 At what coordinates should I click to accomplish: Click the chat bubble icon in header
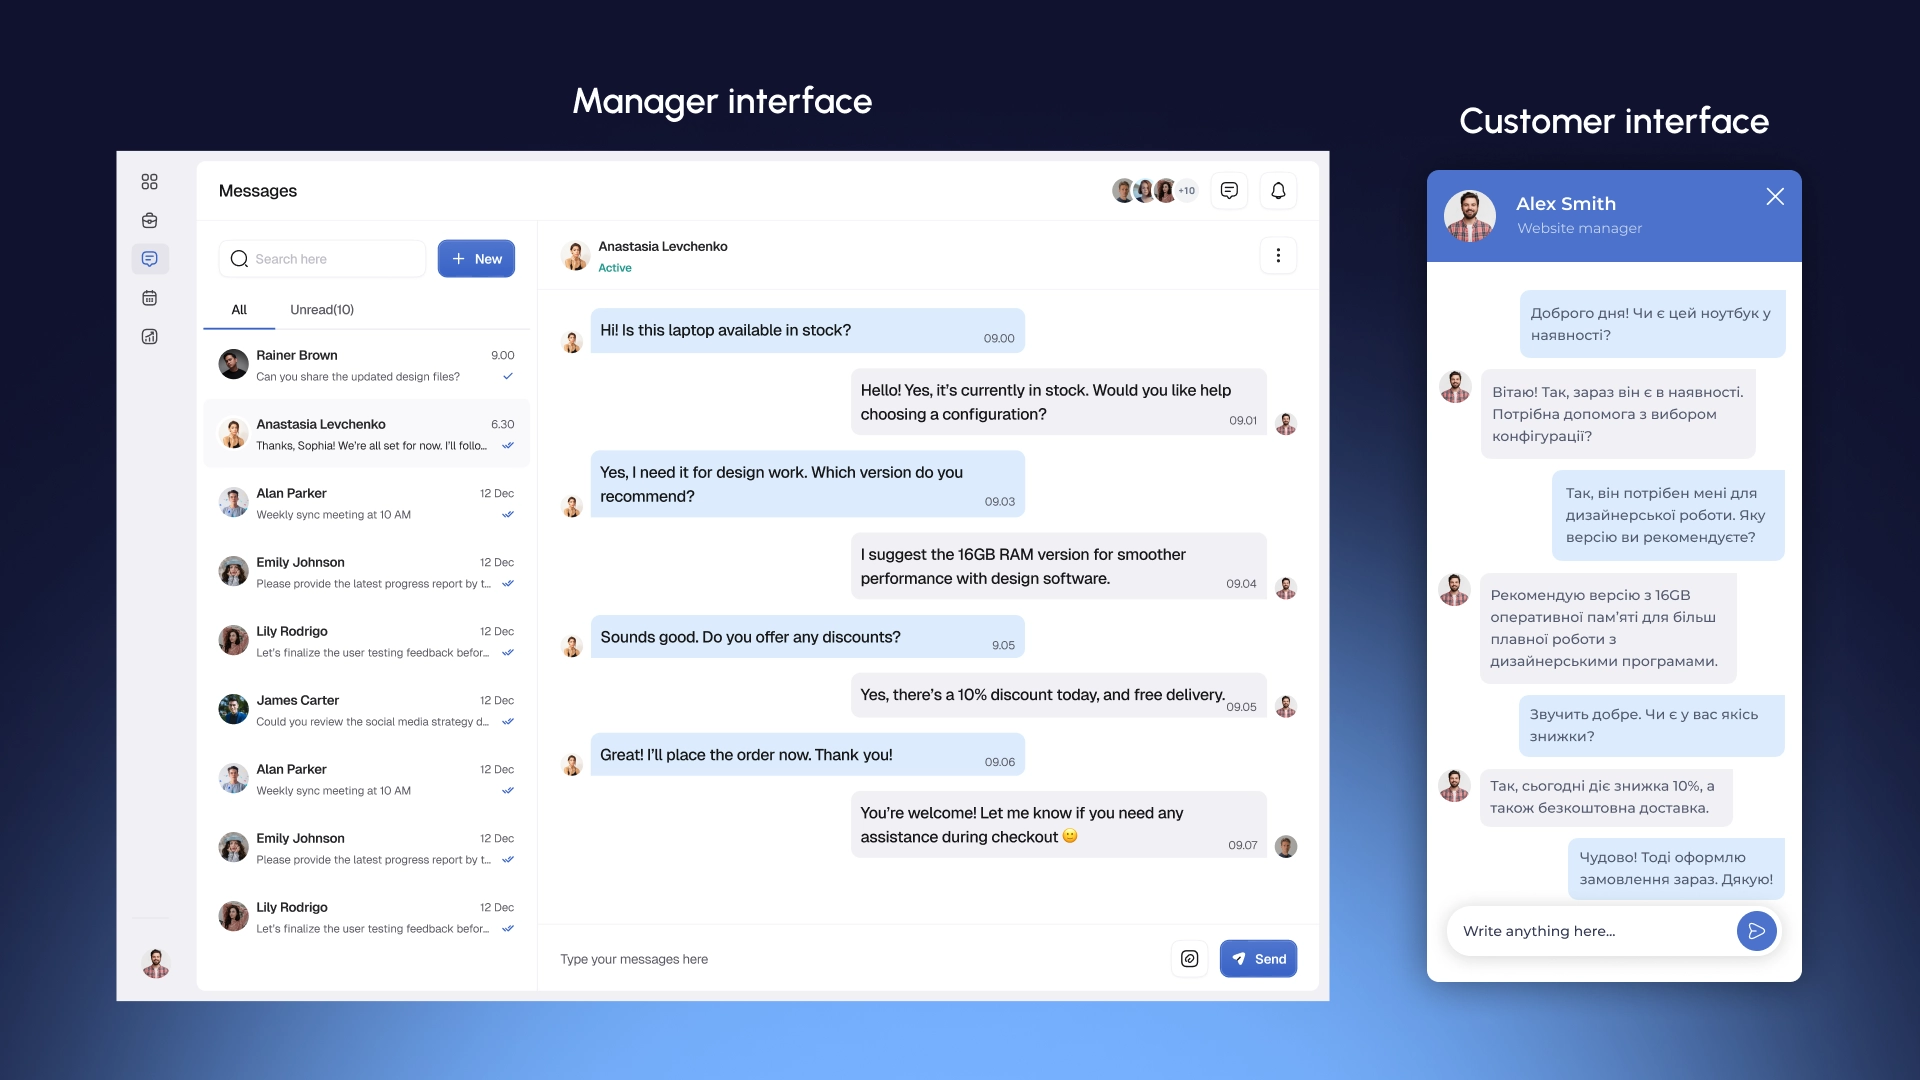[x=1229, y=191]
